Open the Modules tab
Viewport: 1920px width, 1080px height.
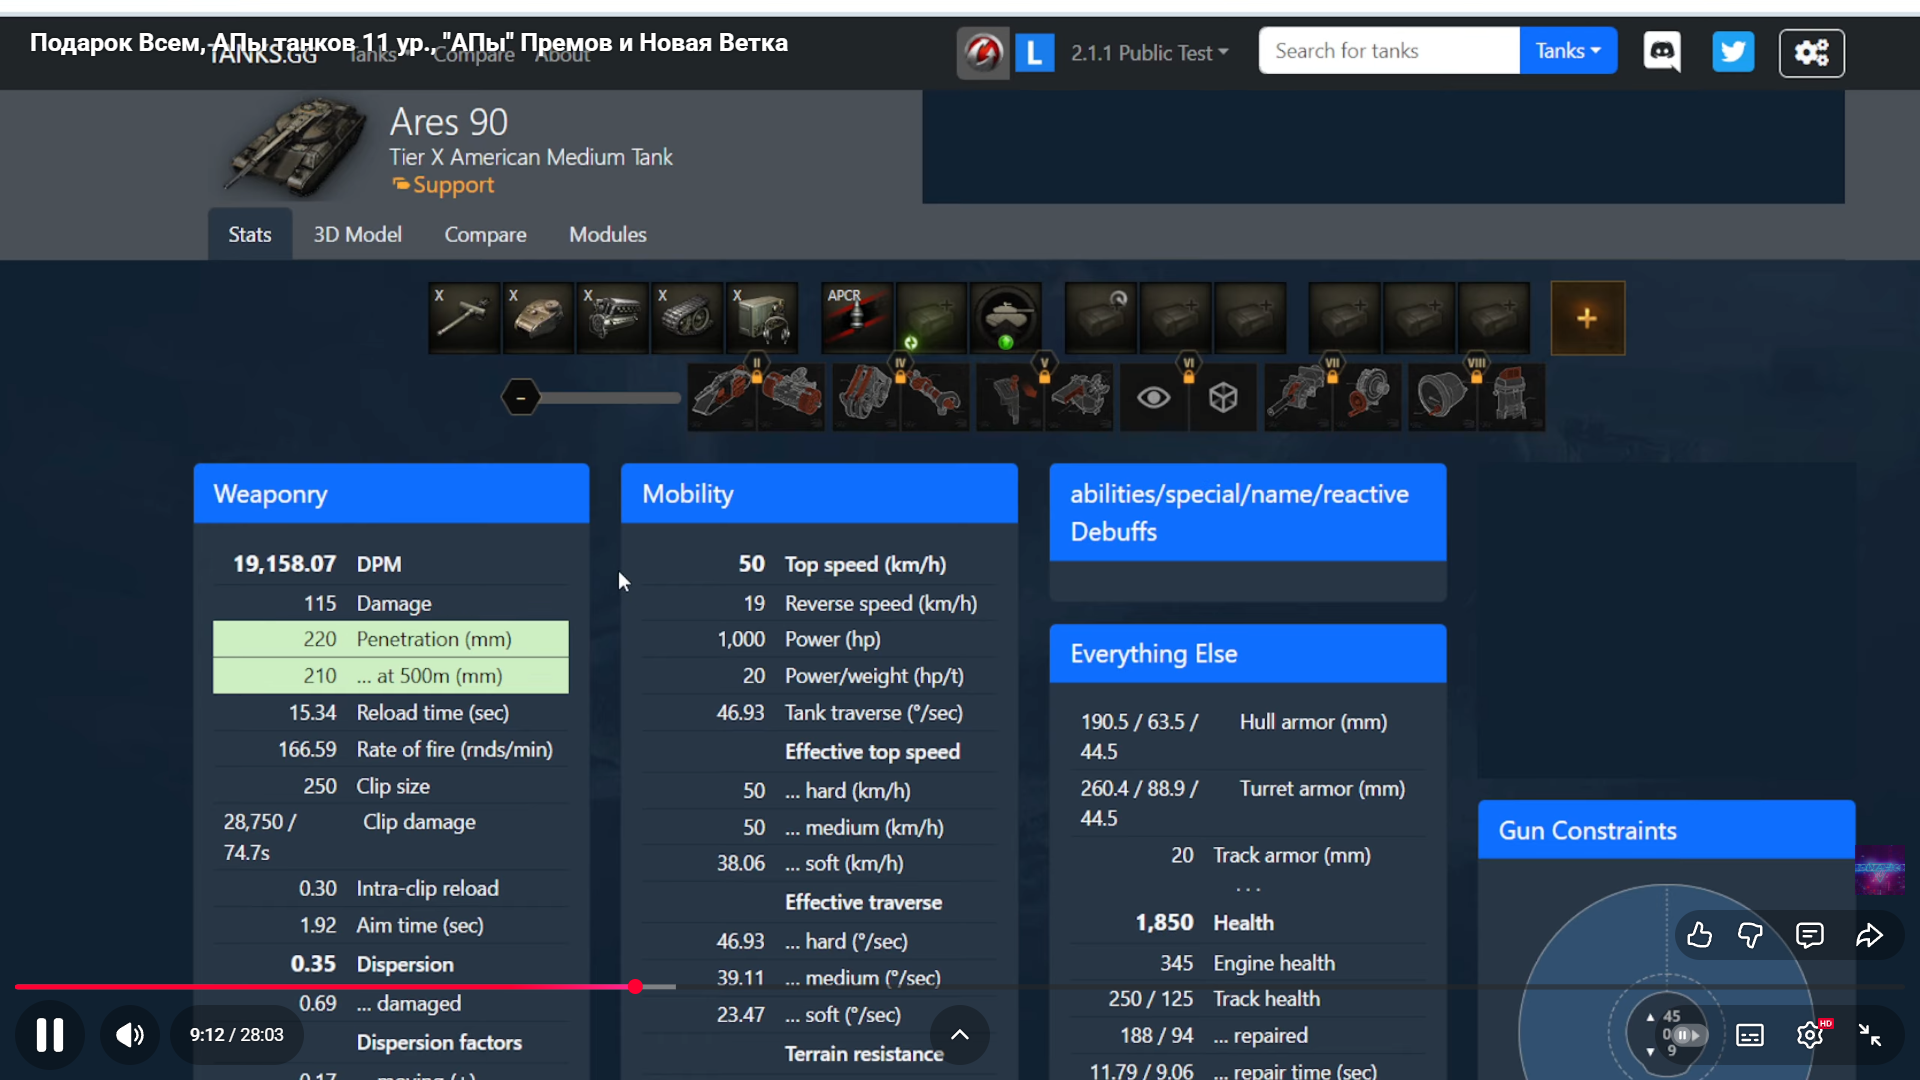pos(607,234)
